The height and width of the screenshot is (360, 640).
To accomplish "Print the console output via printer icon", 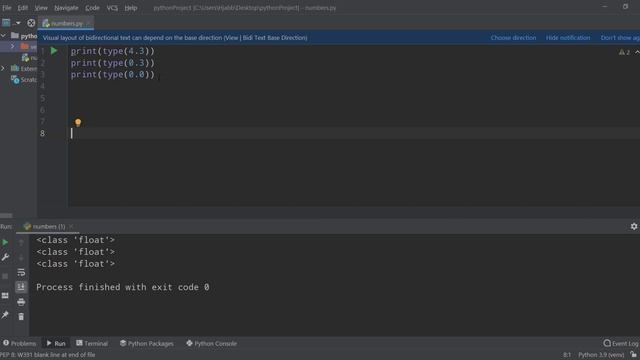I will [21, 302].
